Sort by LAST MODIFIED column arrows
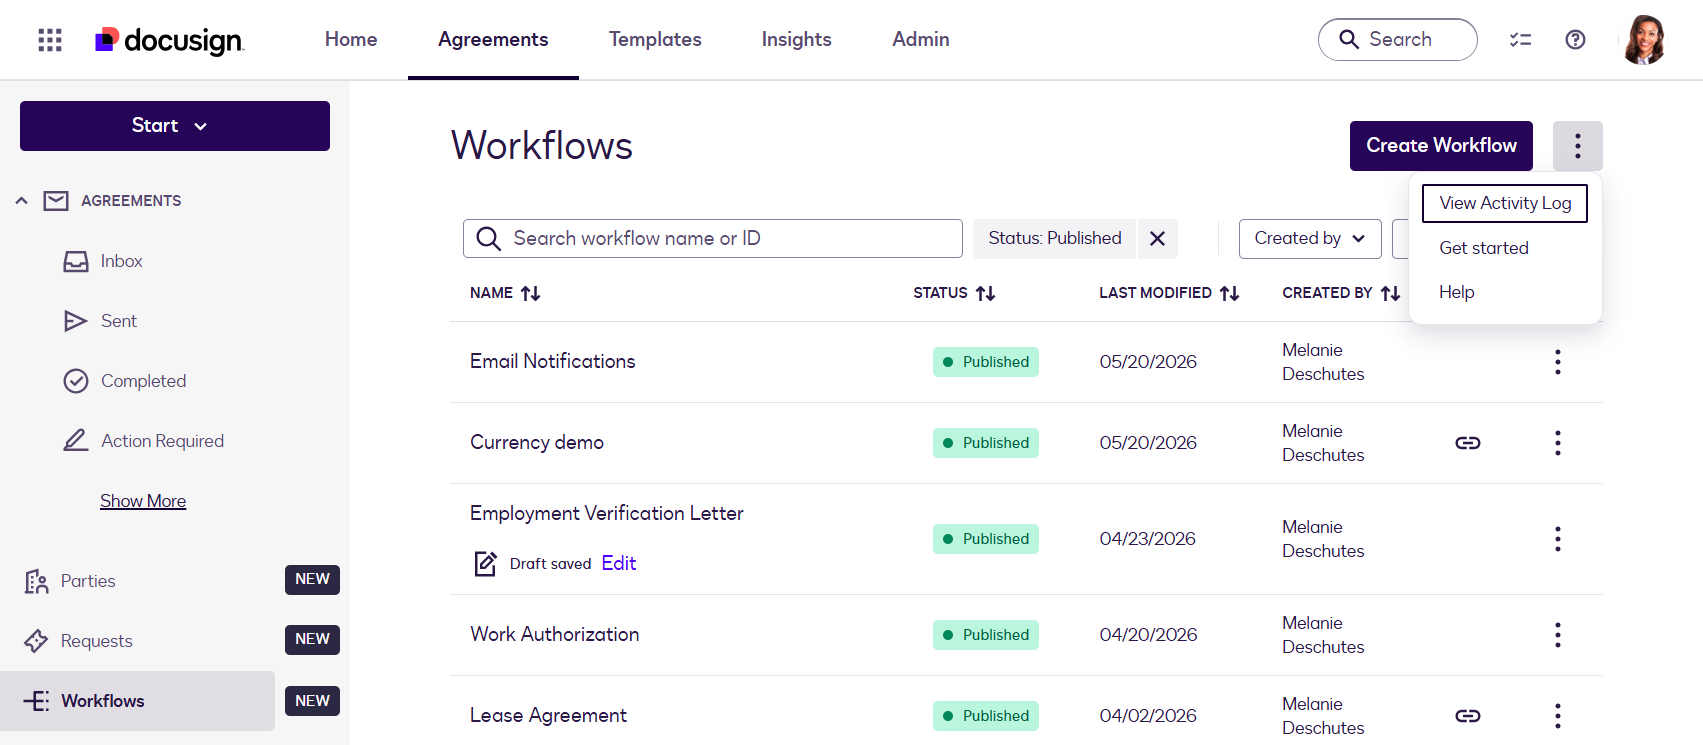 [x=1230, y=293]
